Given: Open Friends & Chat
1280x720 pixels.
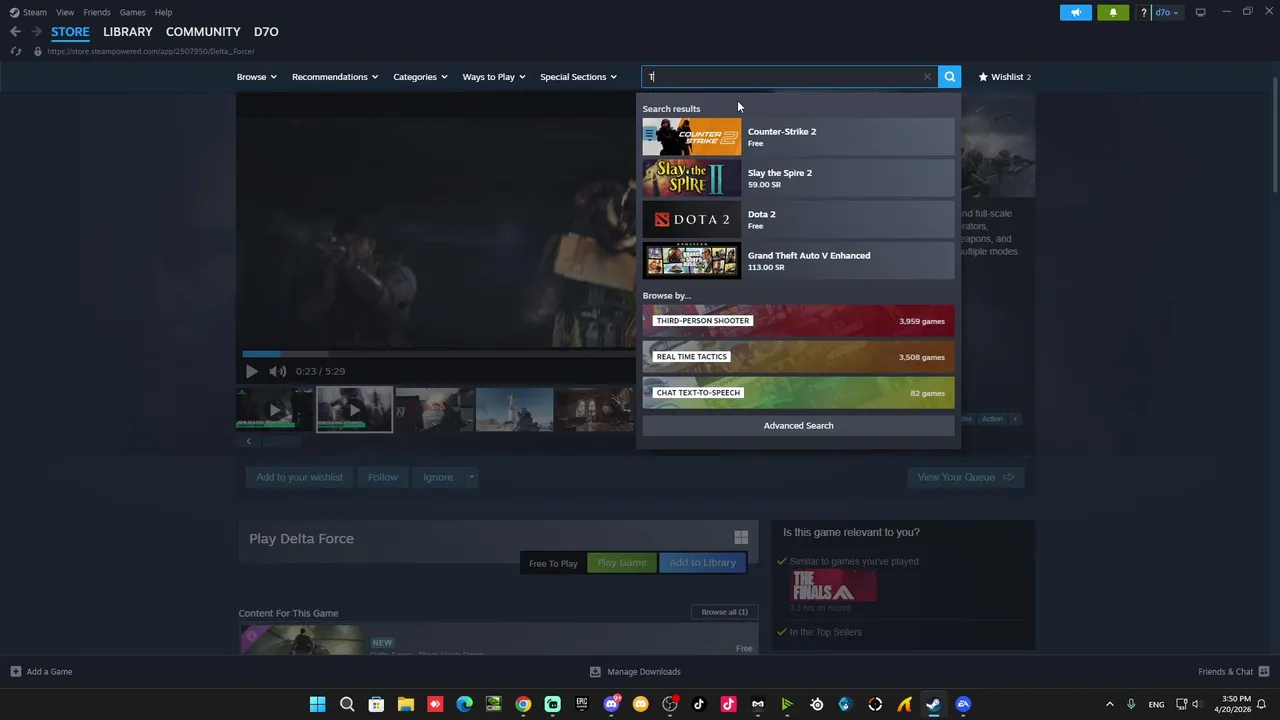Looking at the screenshot, I should pos(1234,672).
